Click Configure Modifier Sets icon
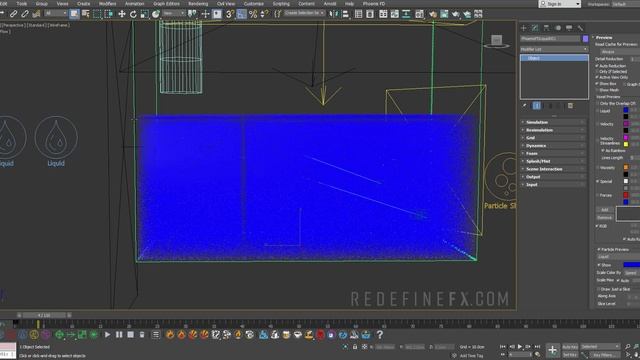Viewport: 640px width, 360px height. [x=570, y=106]
